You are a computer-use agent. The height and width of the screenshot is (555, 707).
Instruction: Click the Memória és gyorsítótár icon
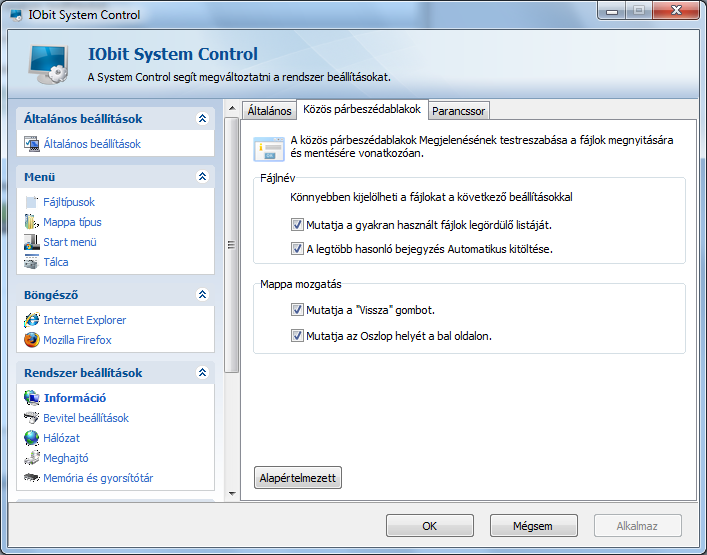[32, 477]
